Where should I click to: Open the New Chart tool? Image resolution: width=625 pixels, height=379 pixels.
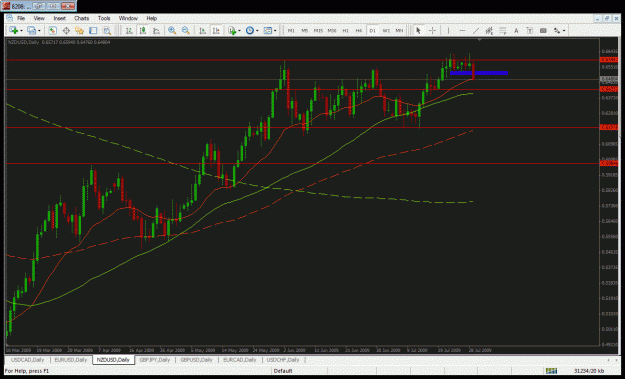point(14,31)
